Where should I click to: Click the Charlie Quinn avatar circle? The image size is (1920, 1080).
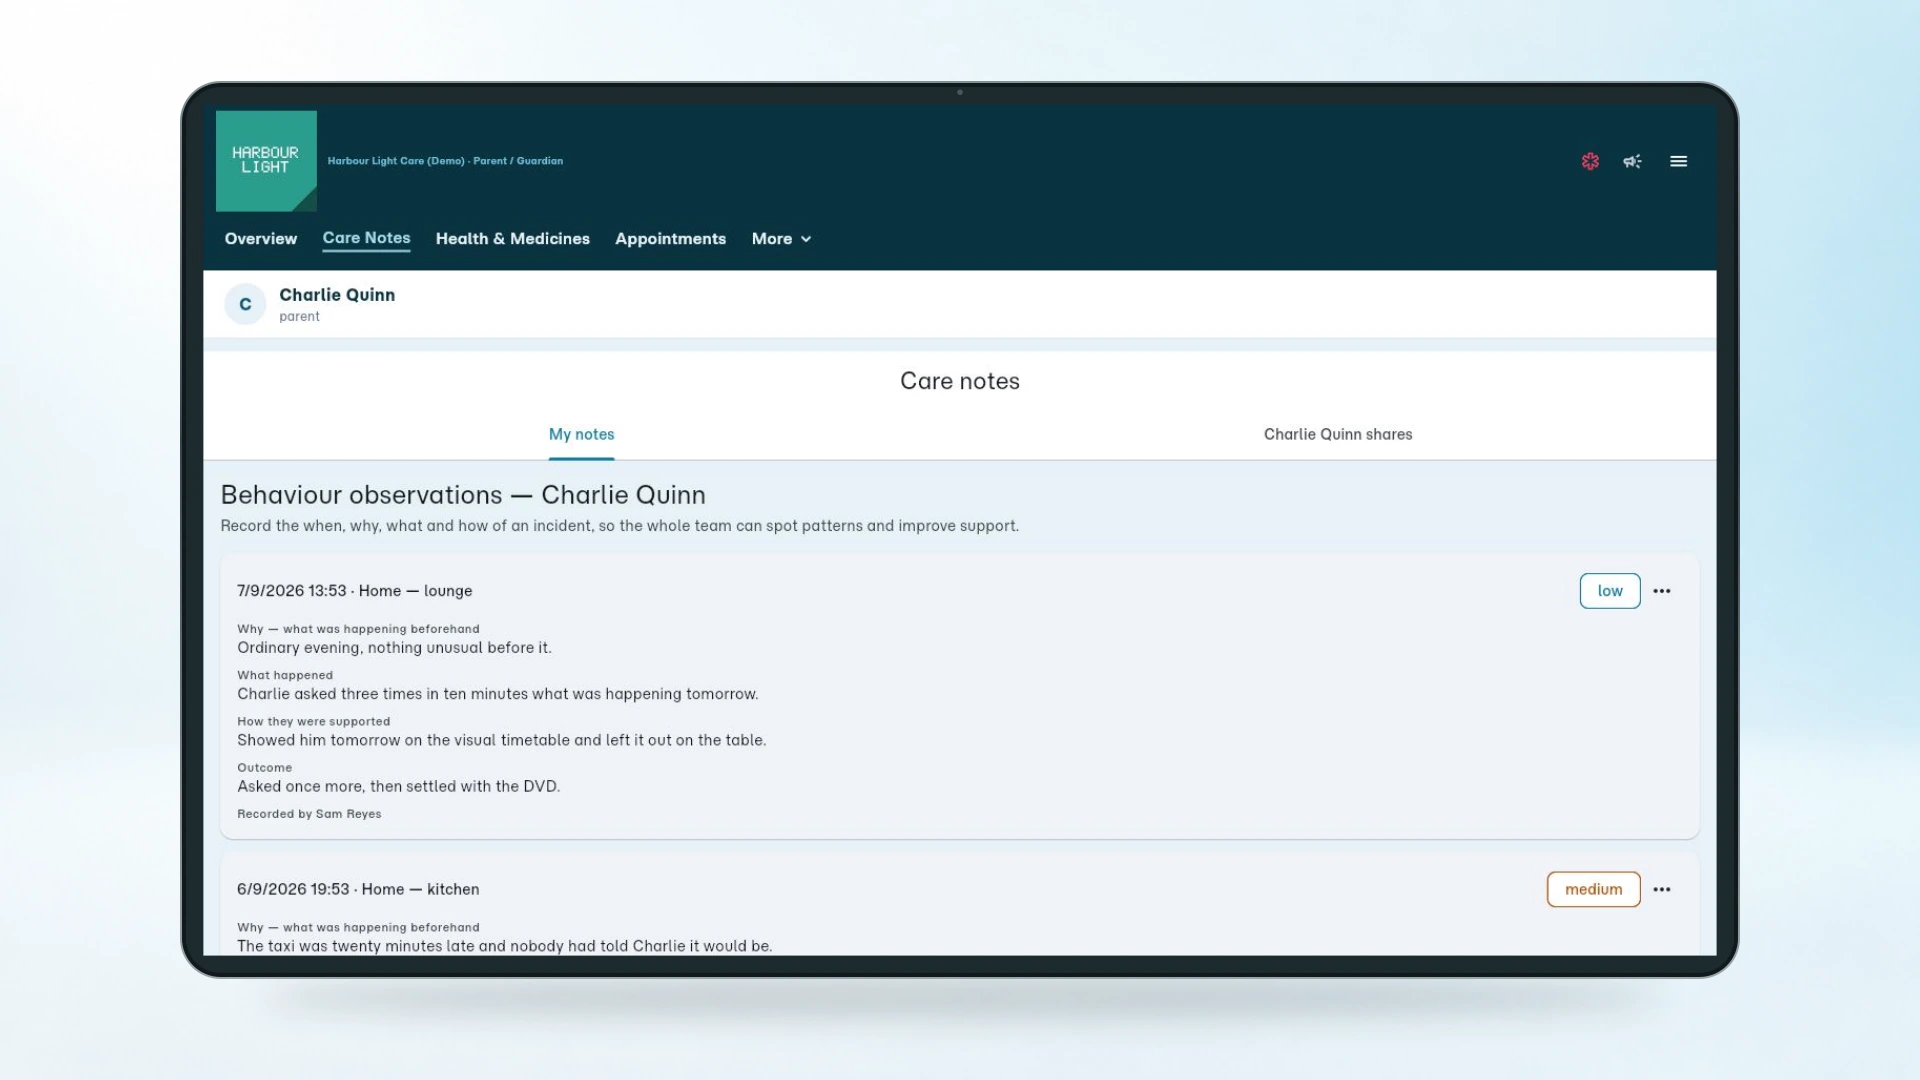click(x=245, y=304)
